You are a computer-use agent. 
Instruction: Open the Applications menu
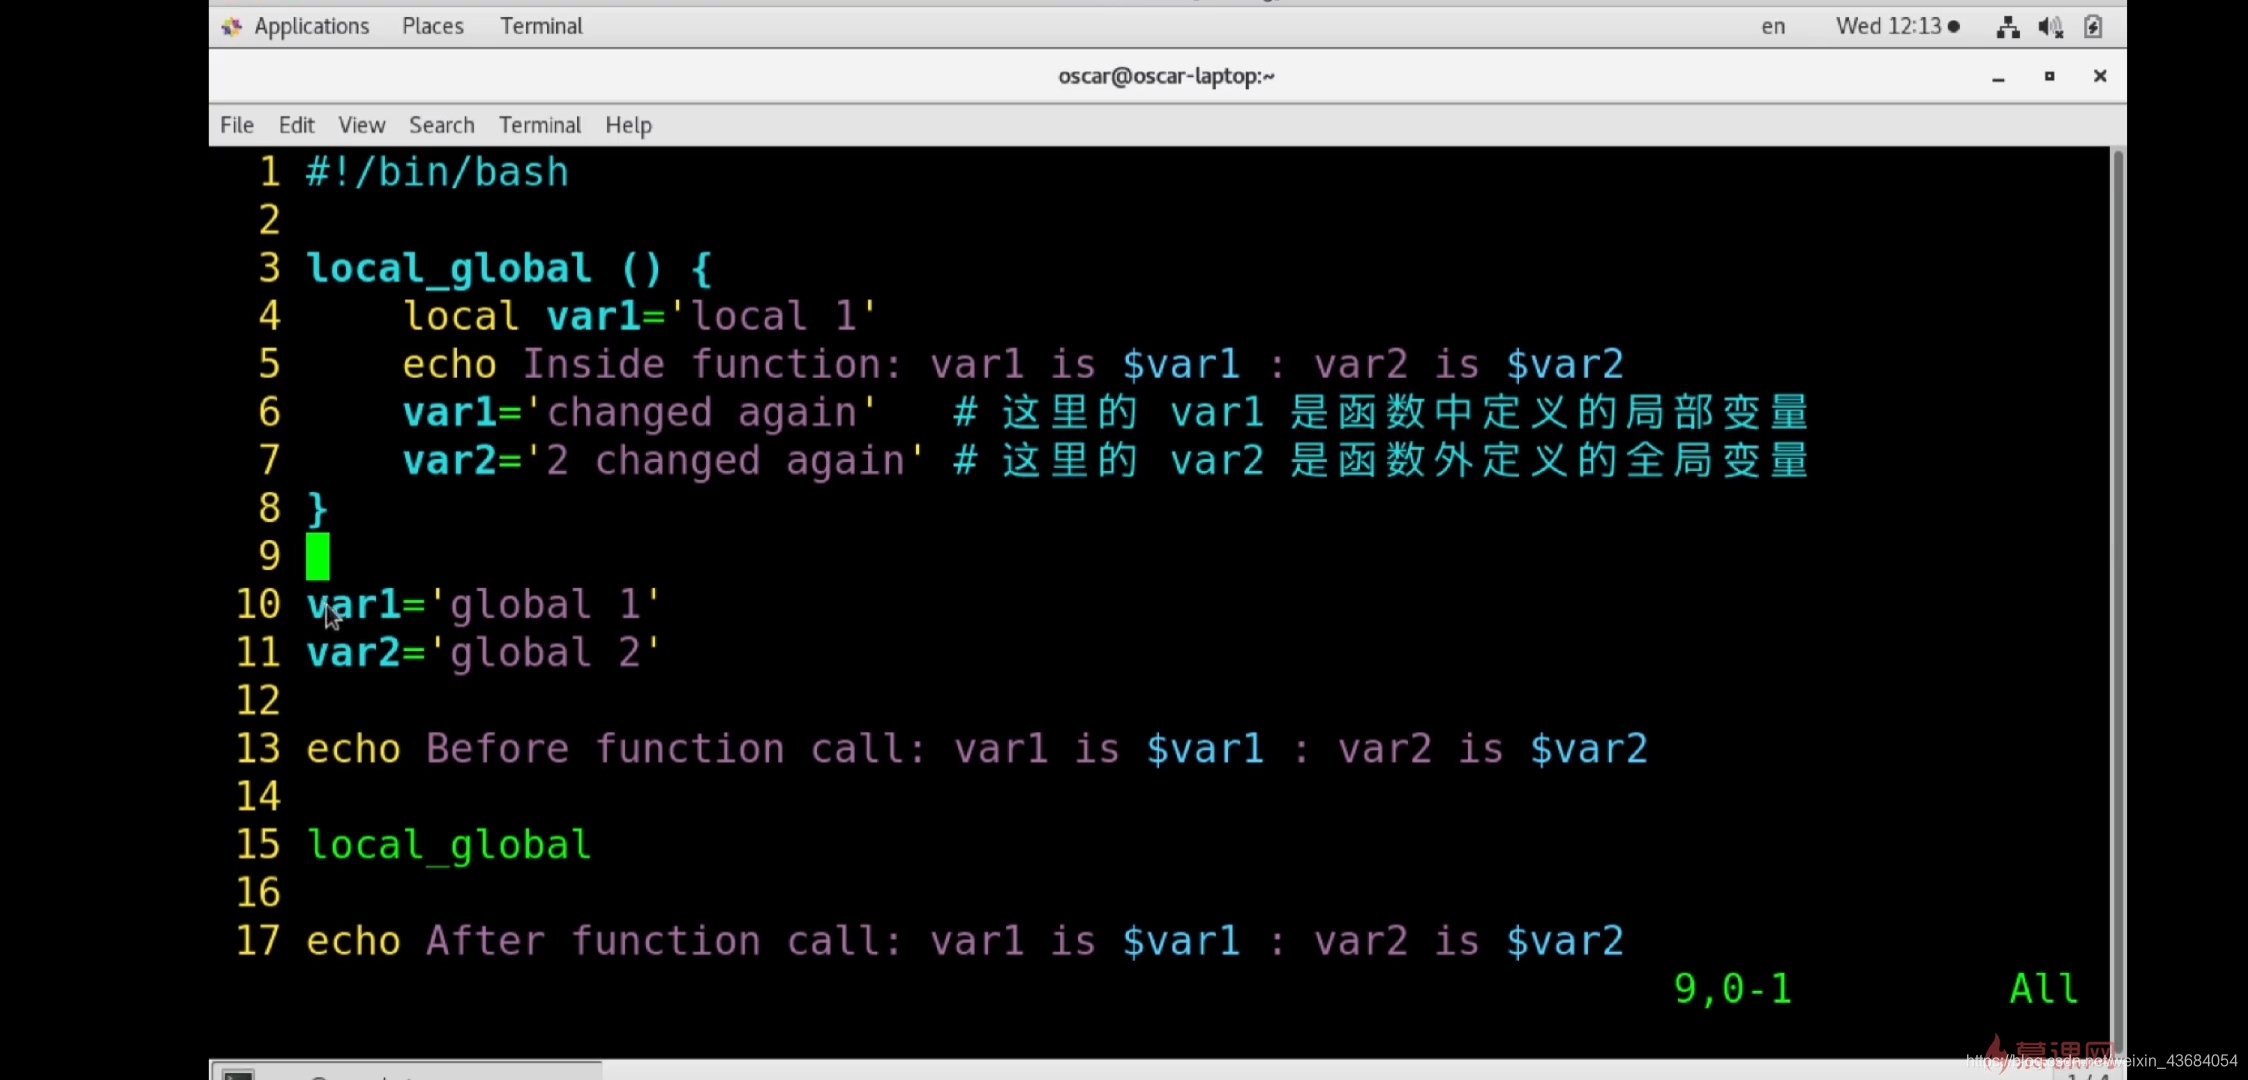pyautogui.click(x=311, y=26)
